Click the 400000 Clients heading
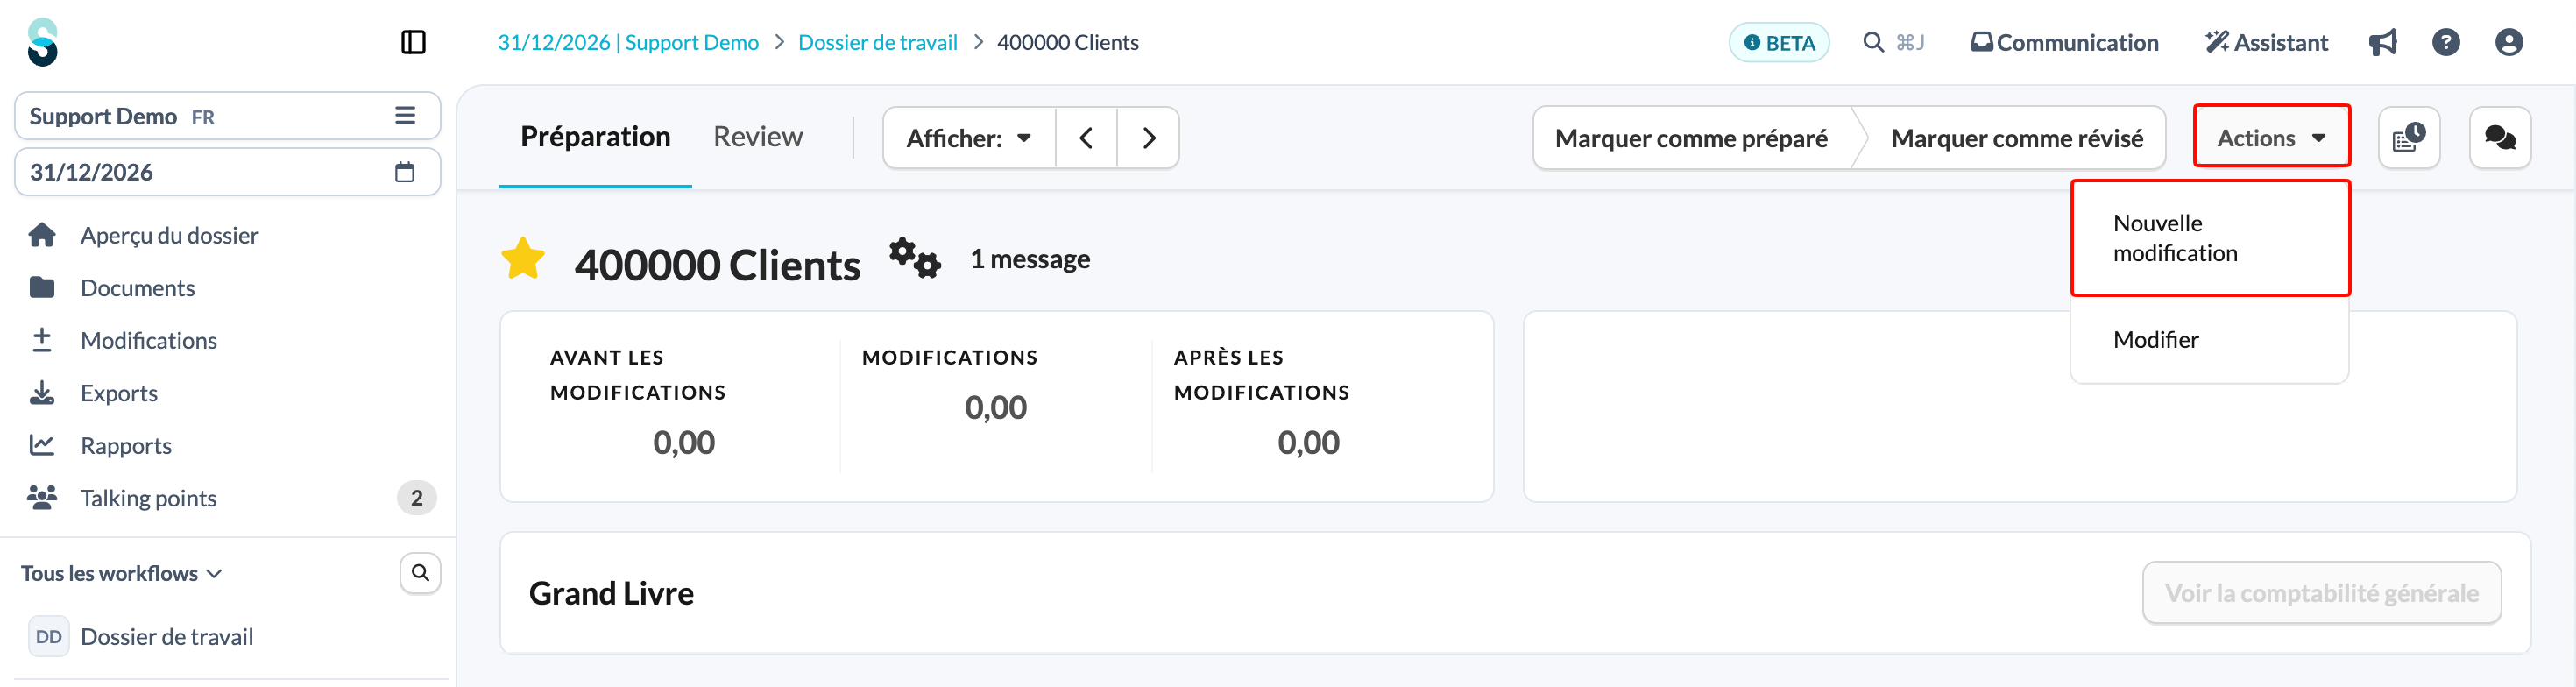The height and width of the screenshot is (687, 2576). (x=717, y=265)
